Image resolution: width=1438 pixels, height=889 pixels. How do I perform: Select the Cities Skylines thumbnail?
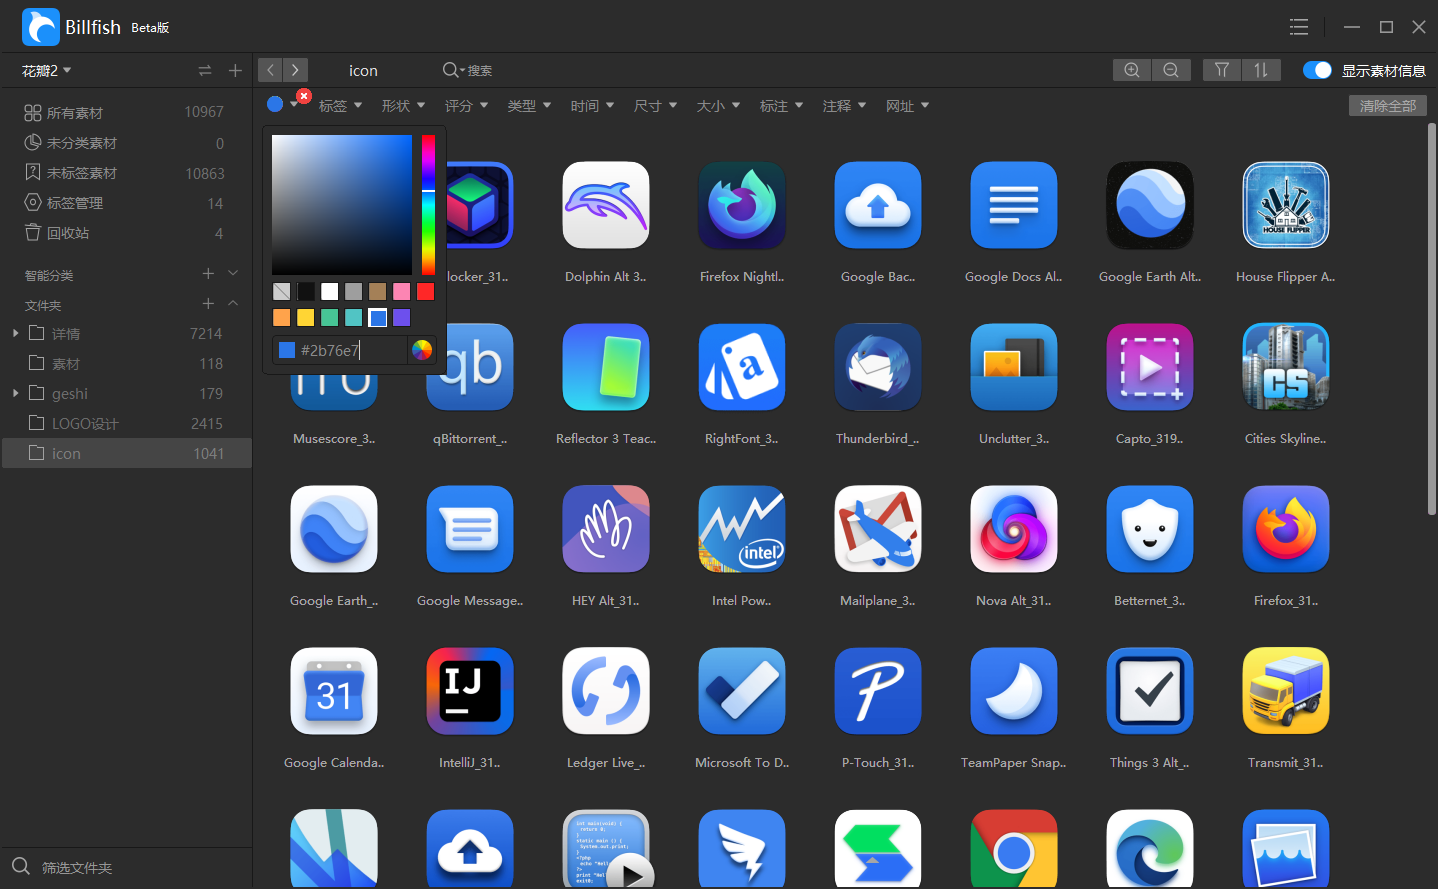tap(1286, 367)
